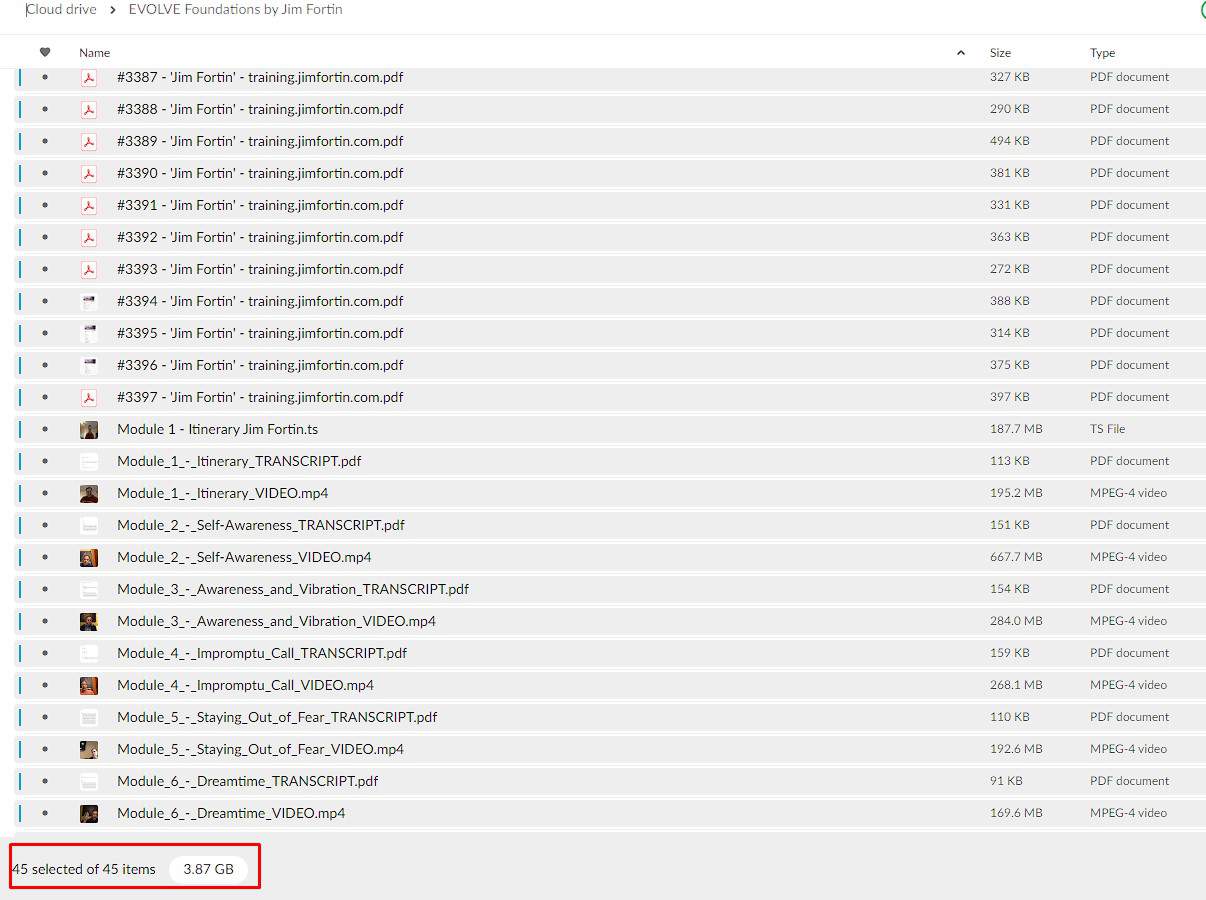The width and height of the screenshot is (1206, 900).
Task: Click Module_6 Dreamtime video thumbnail icon
Action: click(x=89, y=813)
